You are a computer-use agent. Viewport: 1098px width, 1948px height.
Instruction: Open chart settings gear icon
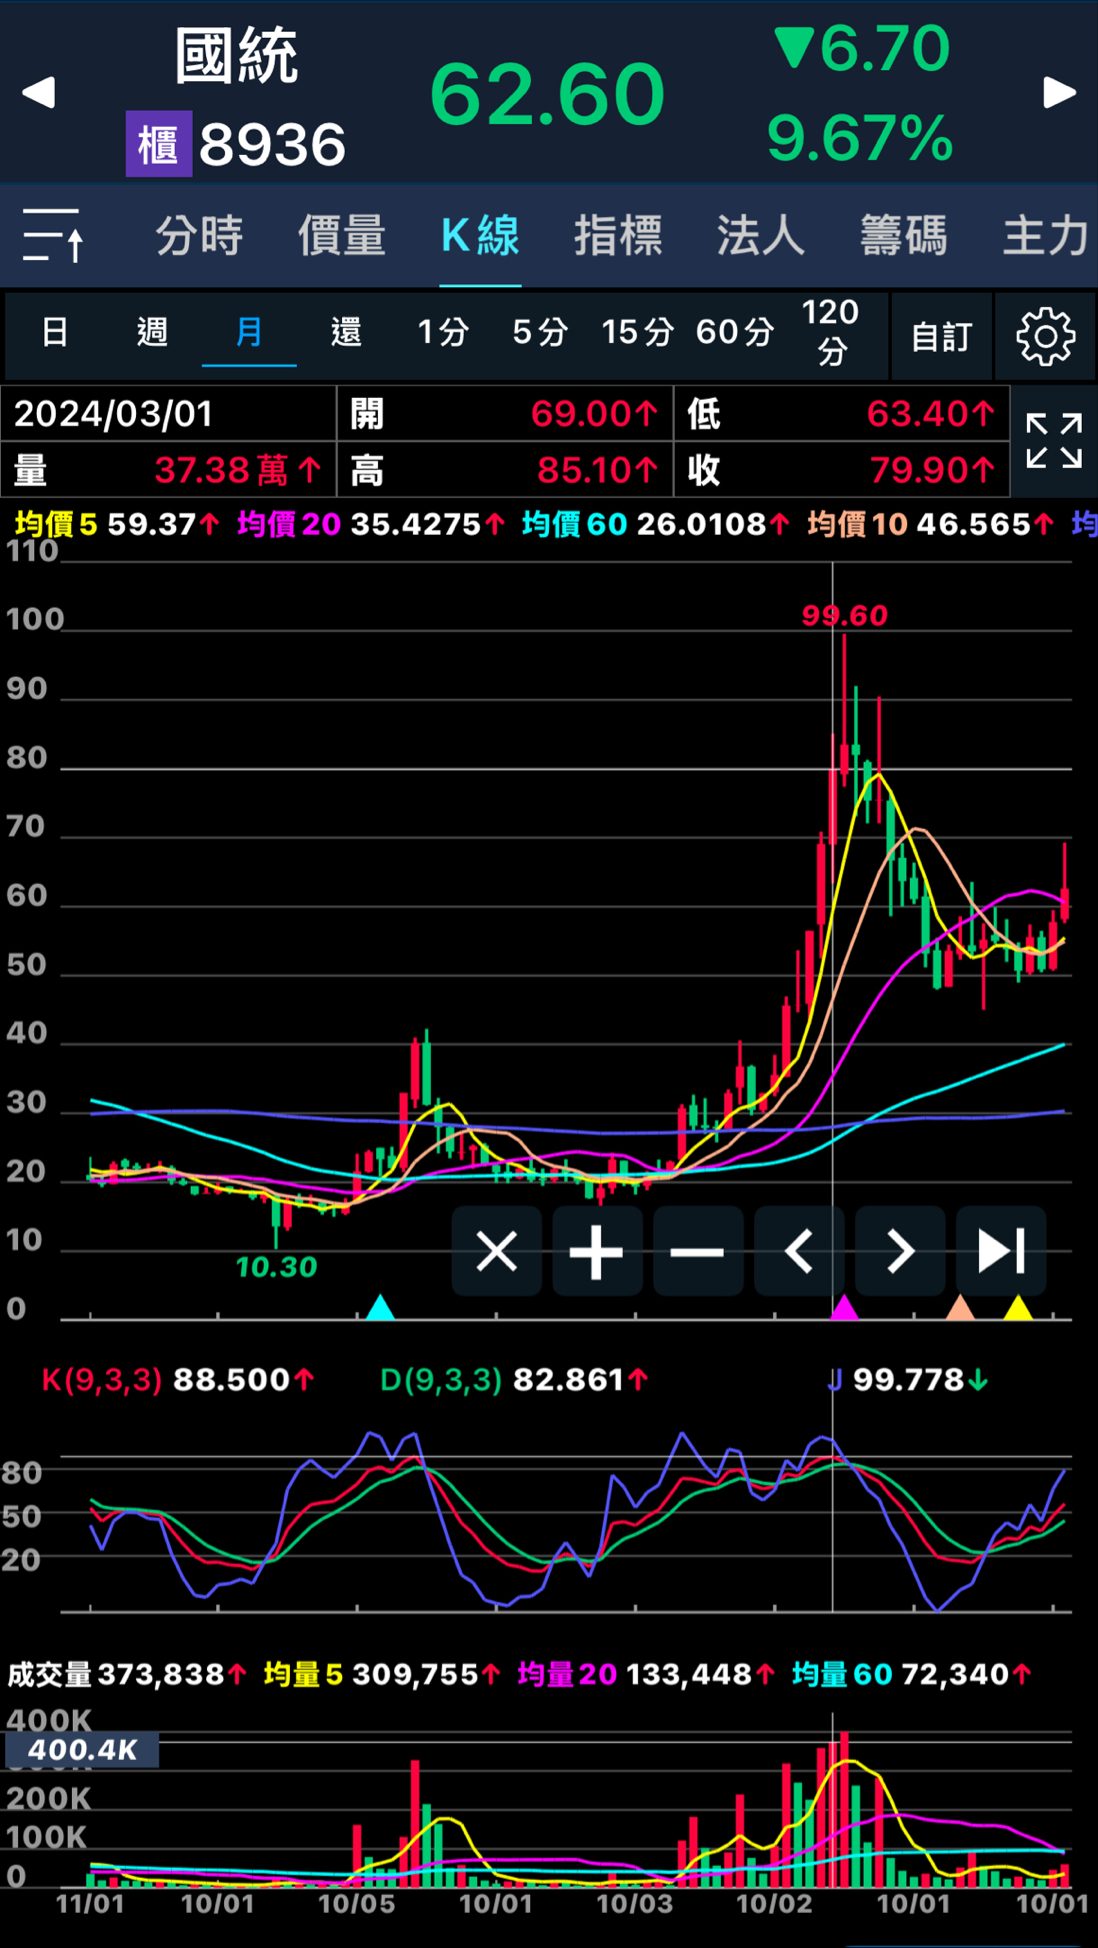coord(1045,337)
